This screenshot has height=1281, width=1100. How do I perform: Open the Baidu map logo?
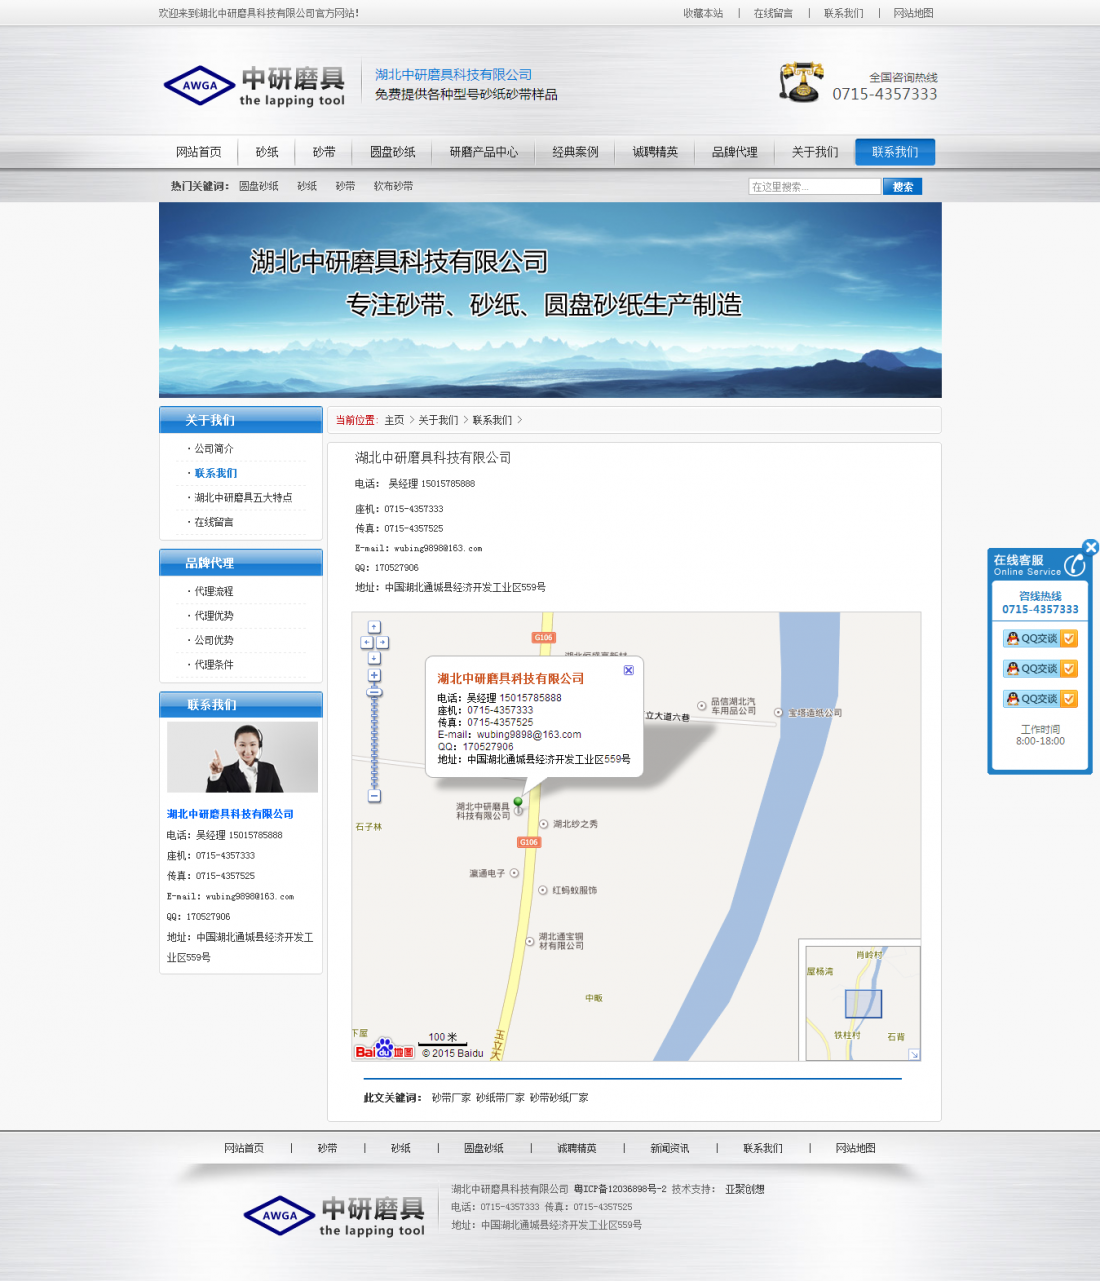385,1048
